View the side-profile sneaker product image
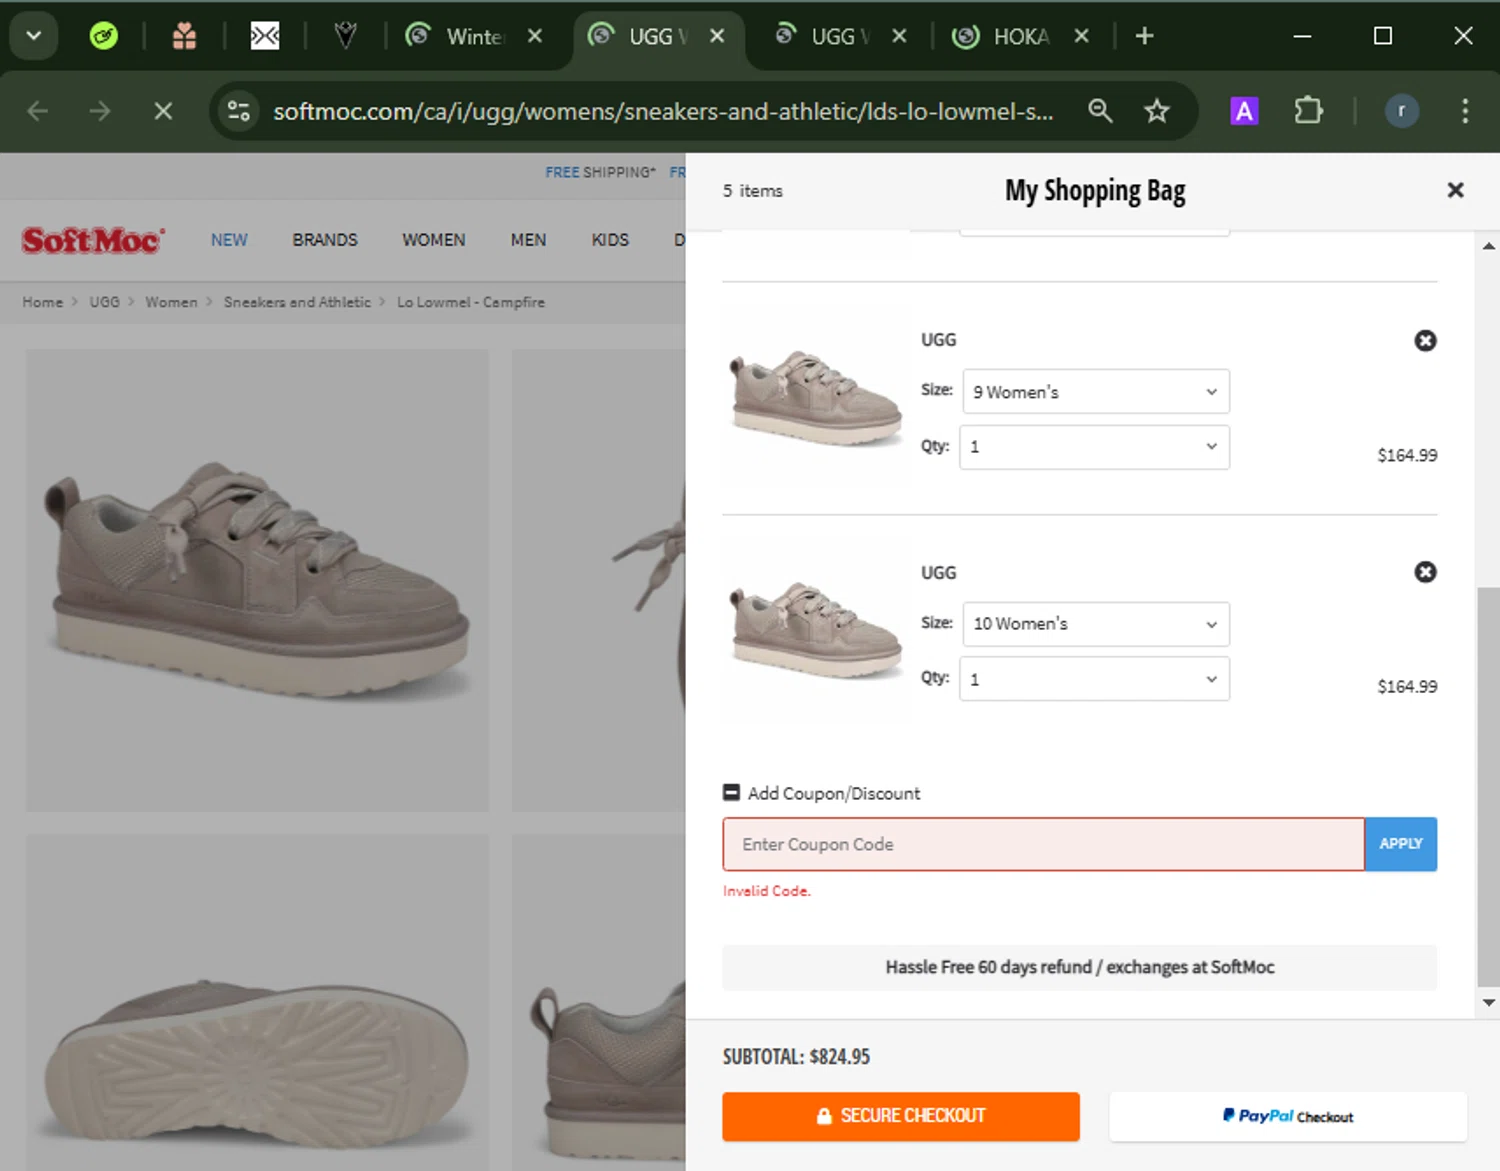Screen dimensions: 1500x1171 [x=258, y=581]
